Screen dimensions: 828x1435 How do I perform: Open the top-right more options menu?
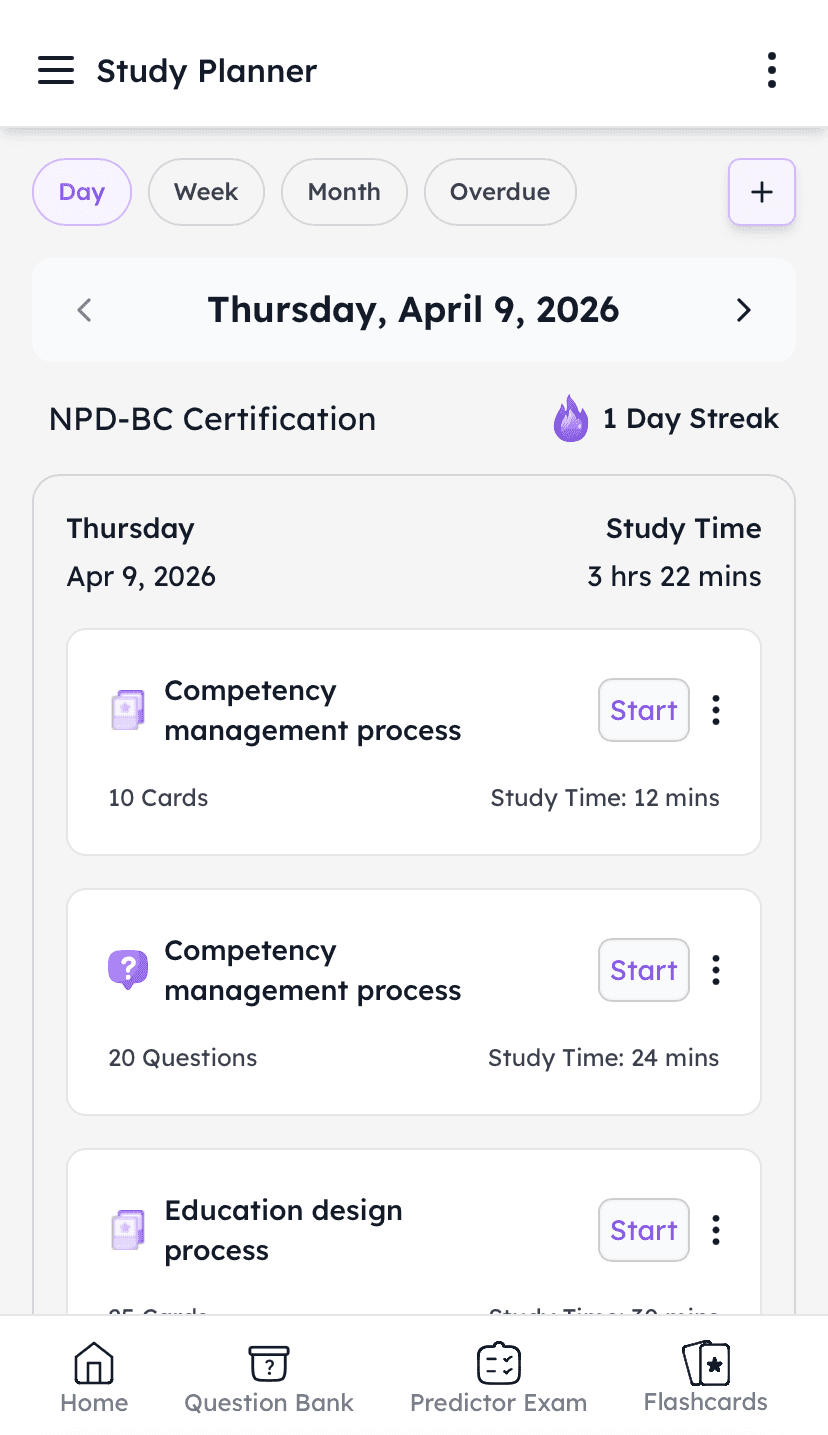[771, 71]
